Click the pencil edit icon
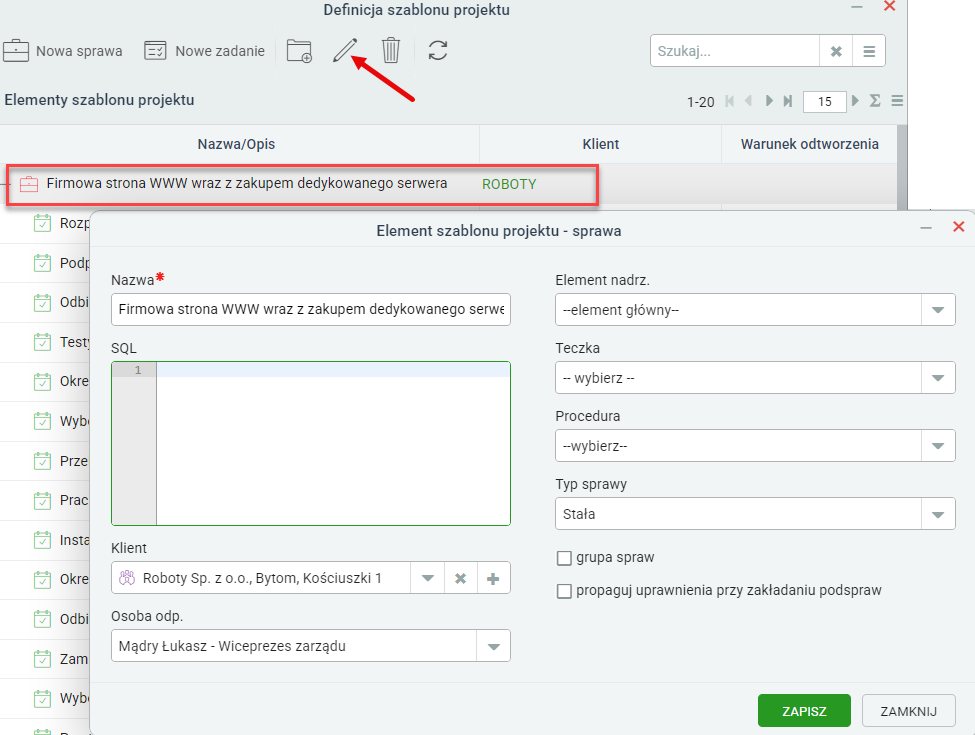 coord(344,50)
